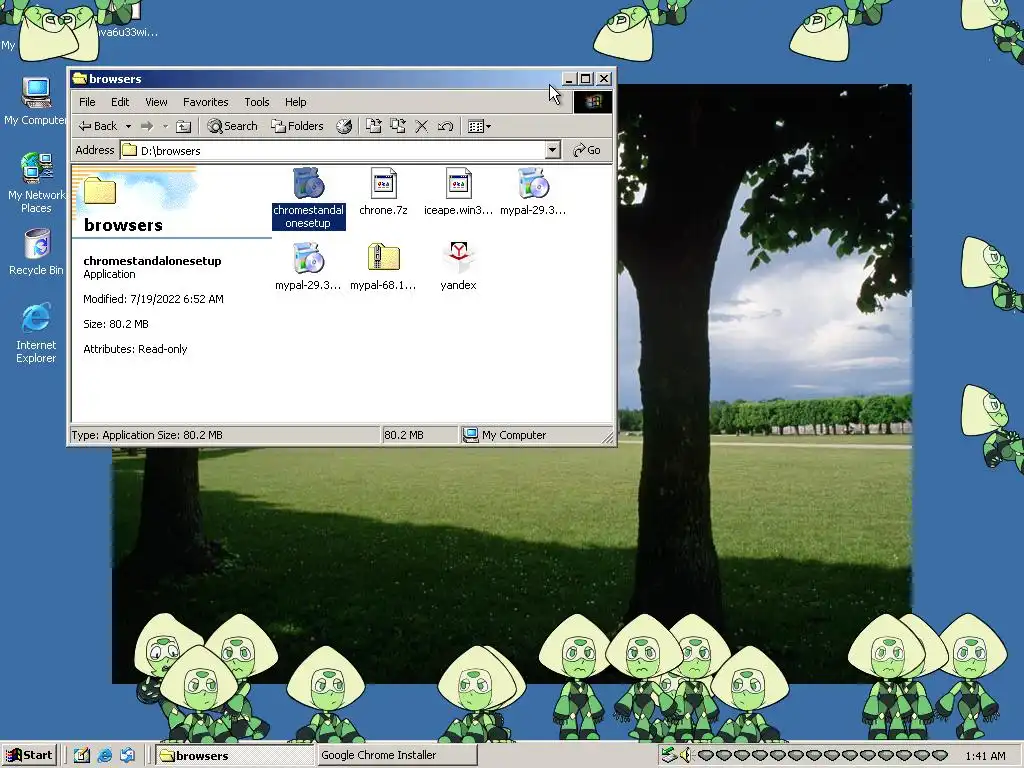The height and width of the screenshot is (768, 1024).
Task: Click the network connection tray icon
Action: tap(669, 756)
